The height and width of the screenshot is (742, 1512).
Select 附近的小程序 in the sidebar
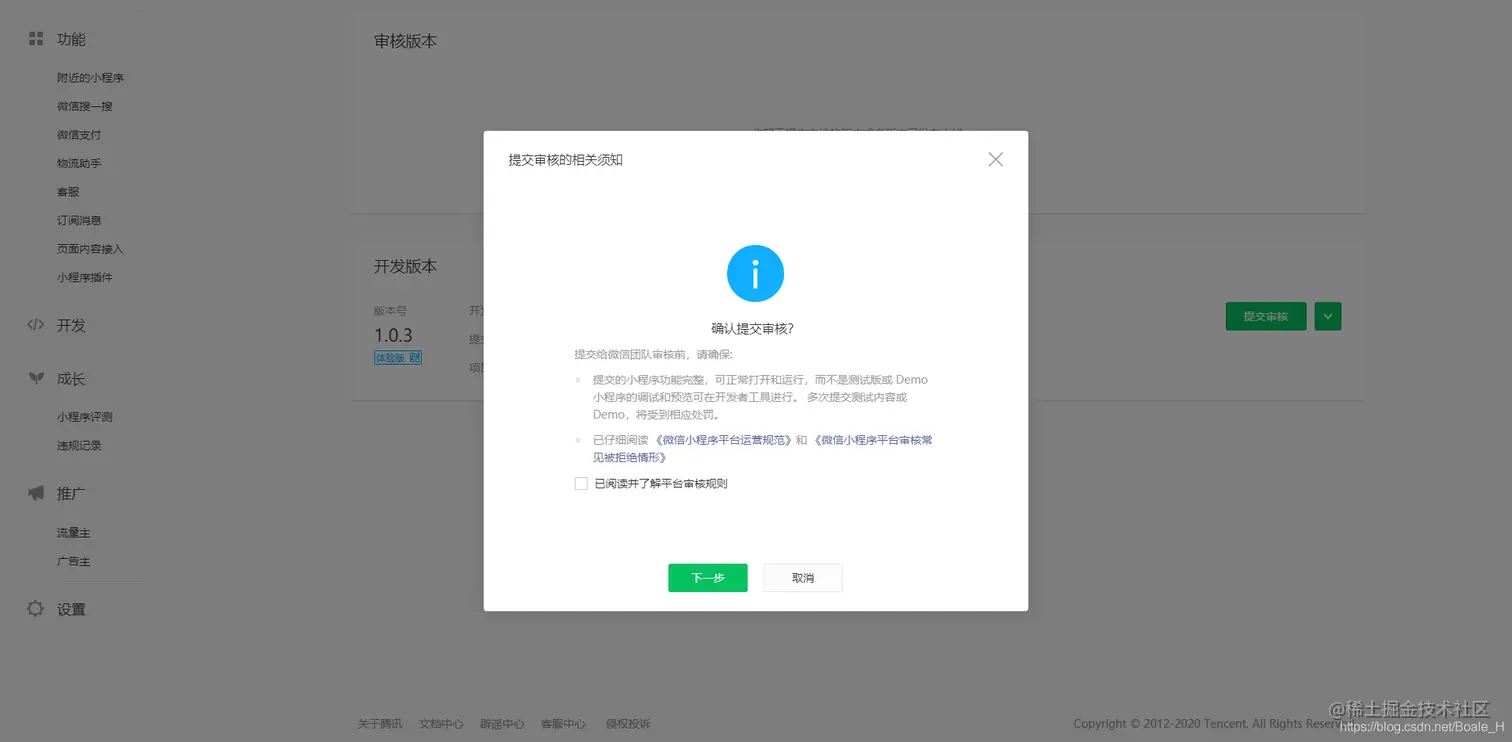tap(88, 77)
